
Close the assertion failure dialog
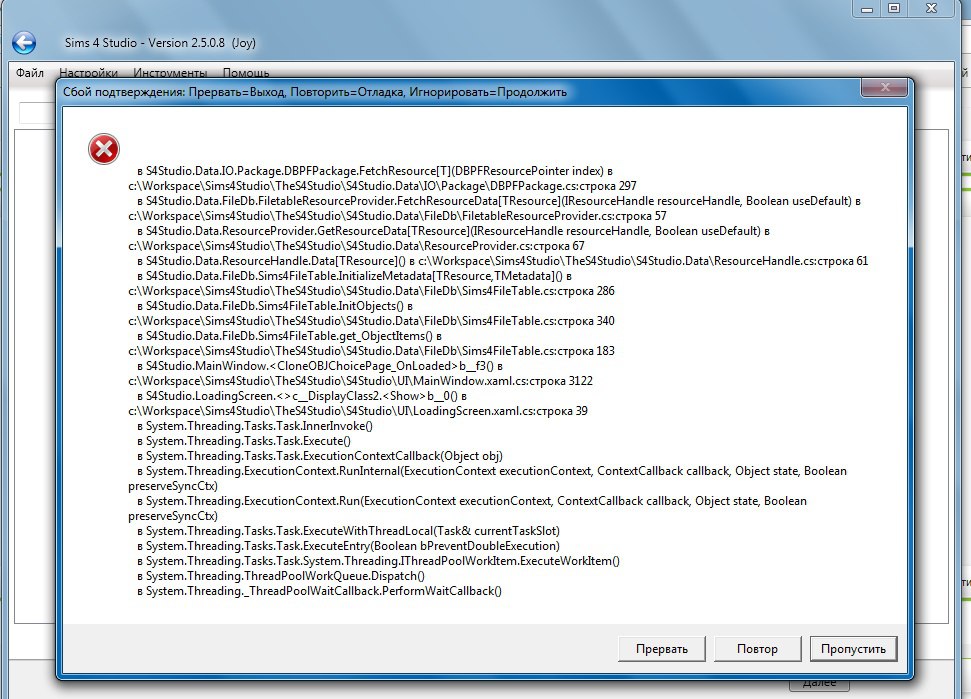pos(885,87)
